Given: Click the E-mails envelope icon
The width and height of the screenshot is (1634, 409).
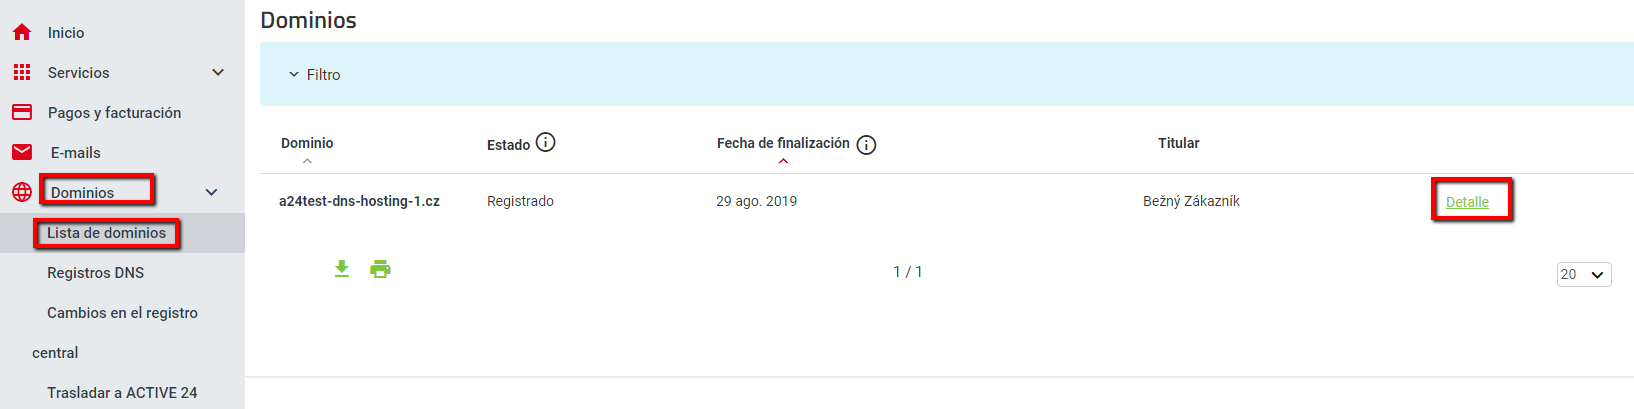Looking at the screenshot, I should pos(22,152).
